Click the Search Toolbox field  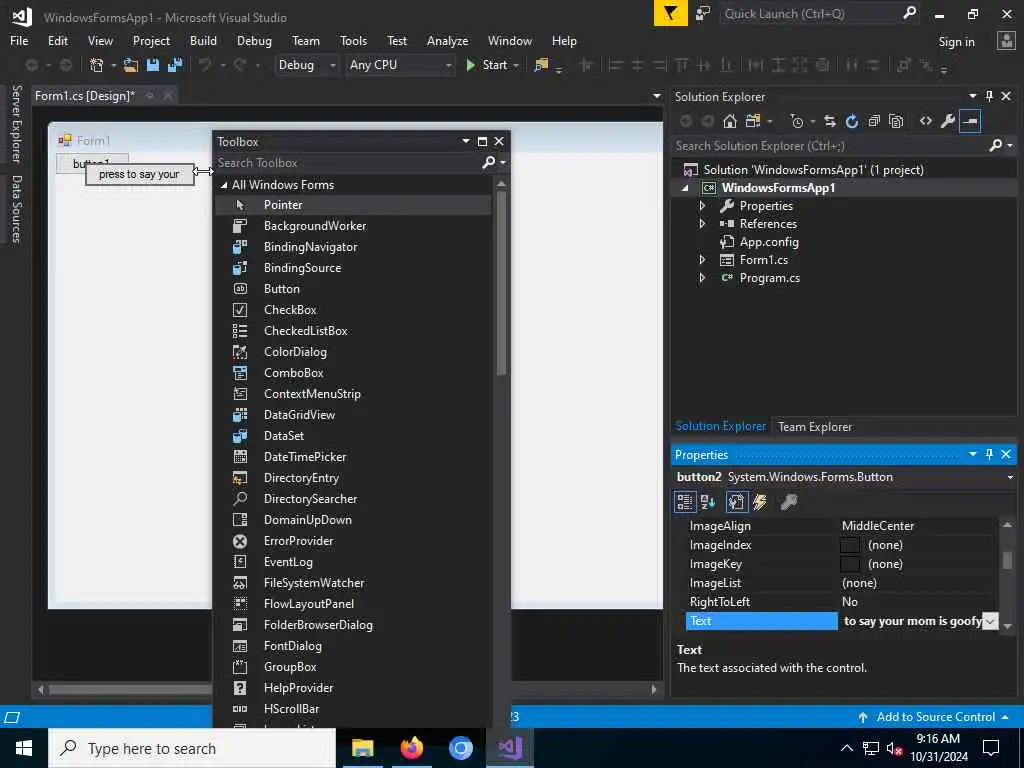(348, 163)
